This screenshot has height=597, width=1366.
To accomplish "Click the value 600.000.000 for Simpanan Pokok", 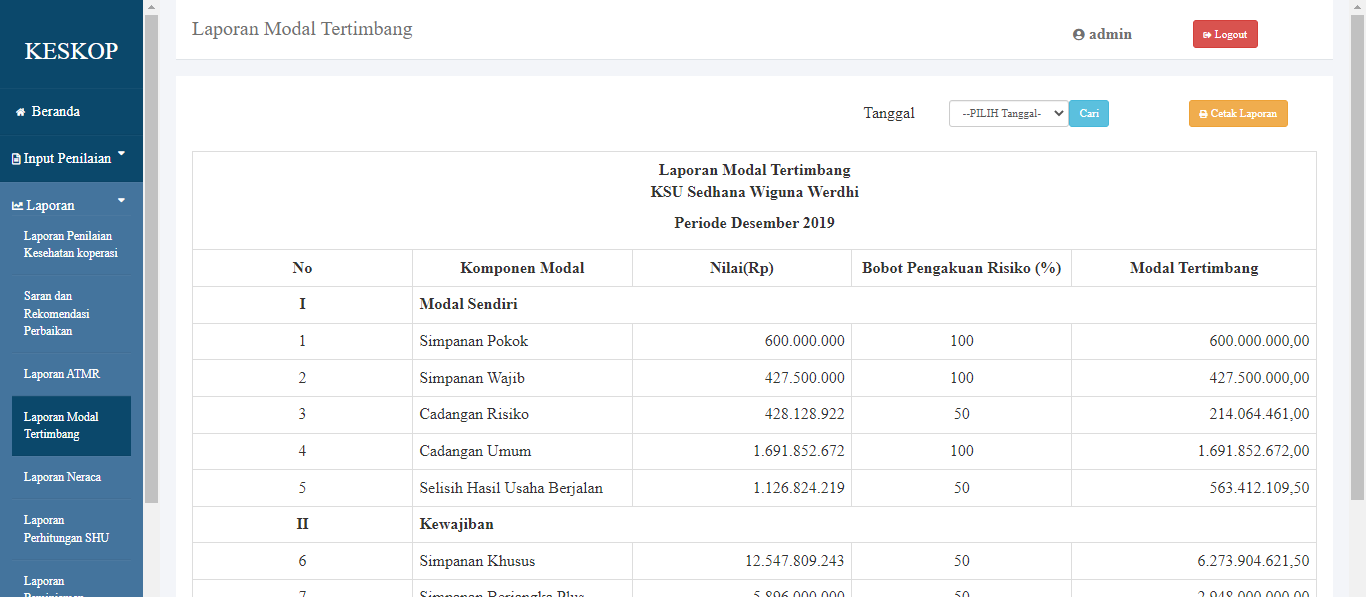I will (805, 341).
